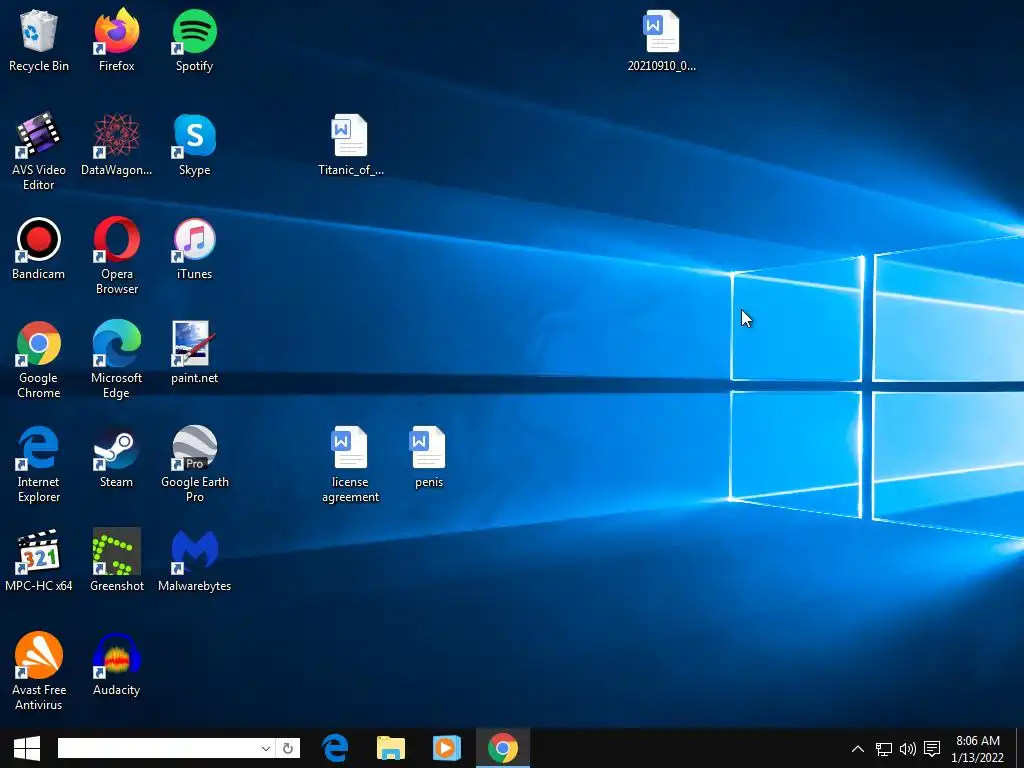Click the Show desktop strip at taskbar end

(1020, 748)
